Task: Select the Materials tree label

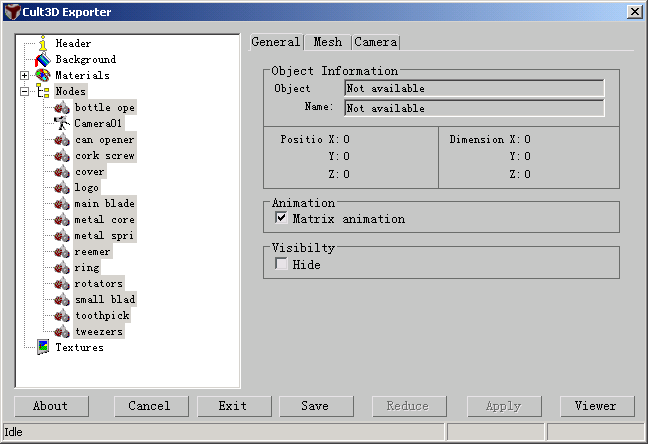Action: (x=82, y=75)
